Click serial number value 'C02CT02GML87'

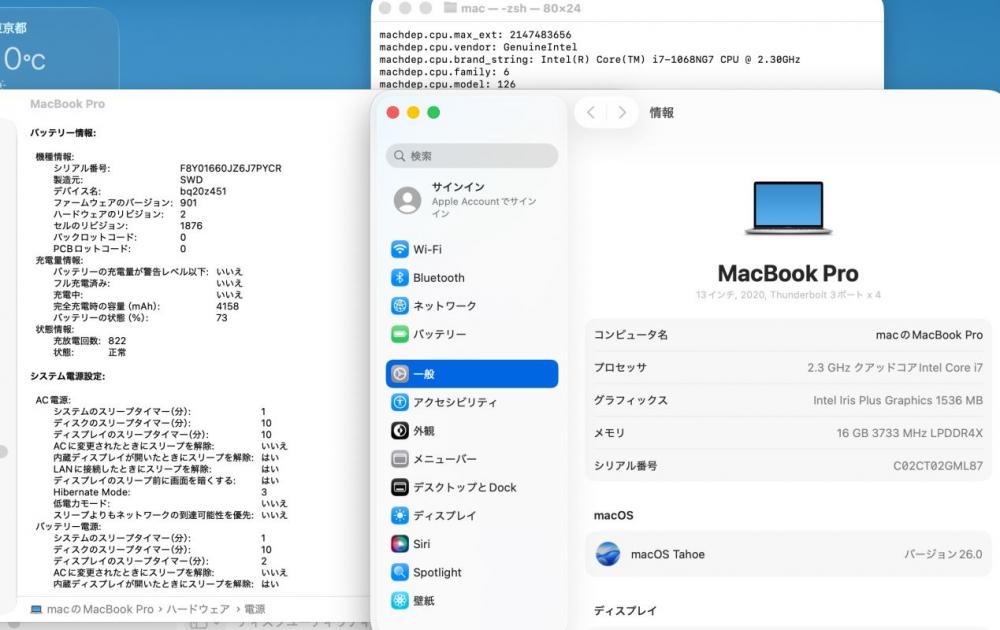[938, 466]
